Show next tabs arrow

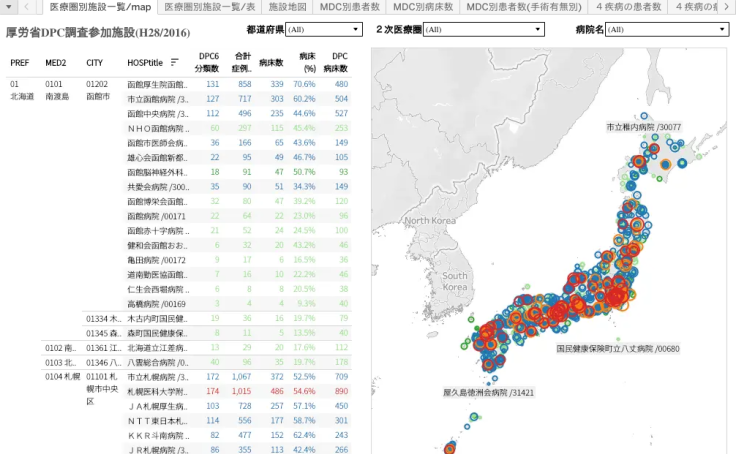pyautogui.click(x=727, y=7)
